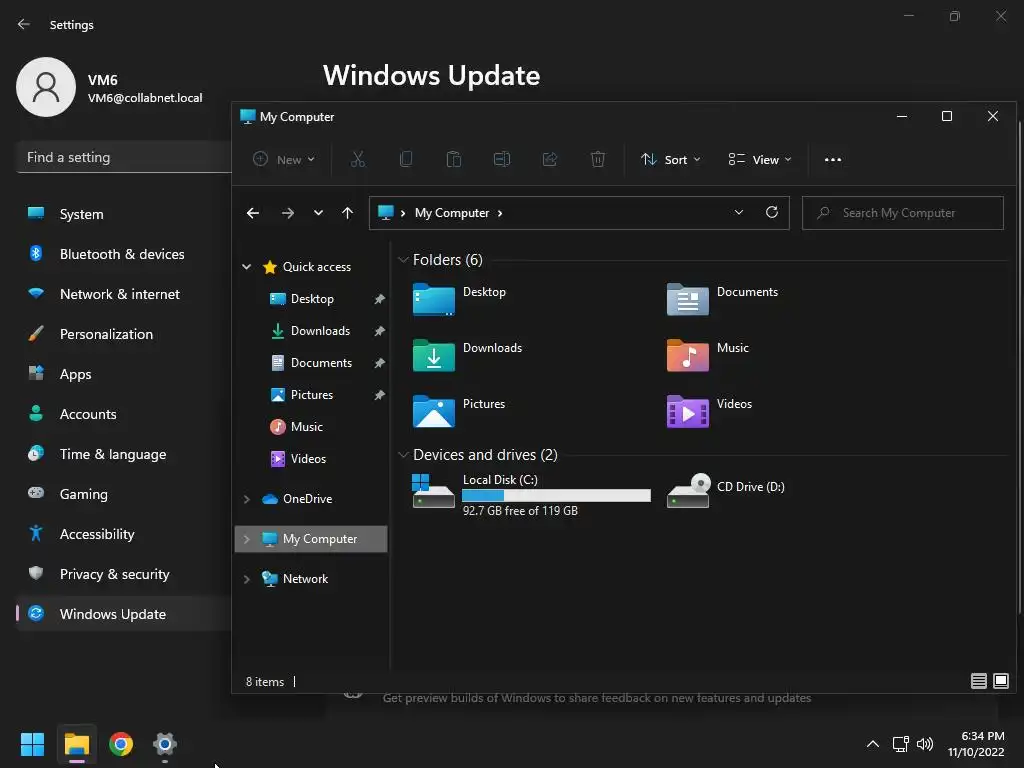Switch to details view in status bar
The width and height of the screenshot is (1024, 768).
(978, 681)
